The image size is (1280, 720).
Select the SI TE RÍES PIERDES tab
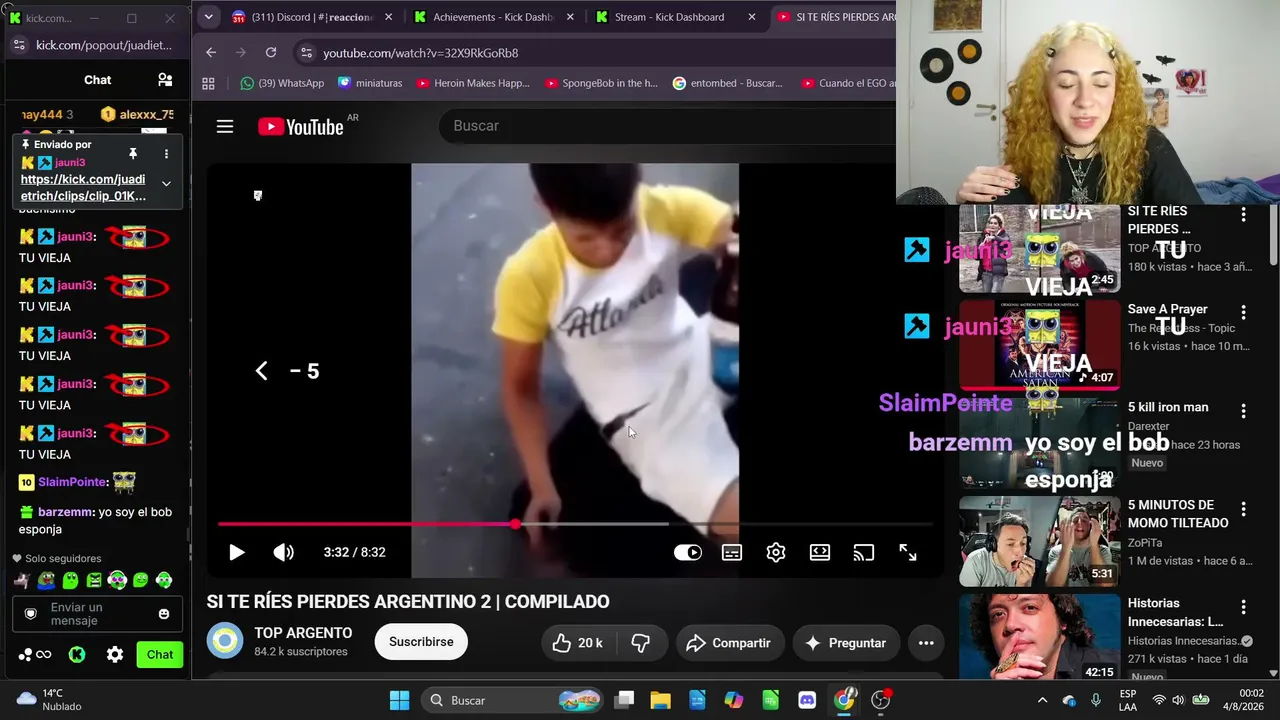click(x=835, y=17)
